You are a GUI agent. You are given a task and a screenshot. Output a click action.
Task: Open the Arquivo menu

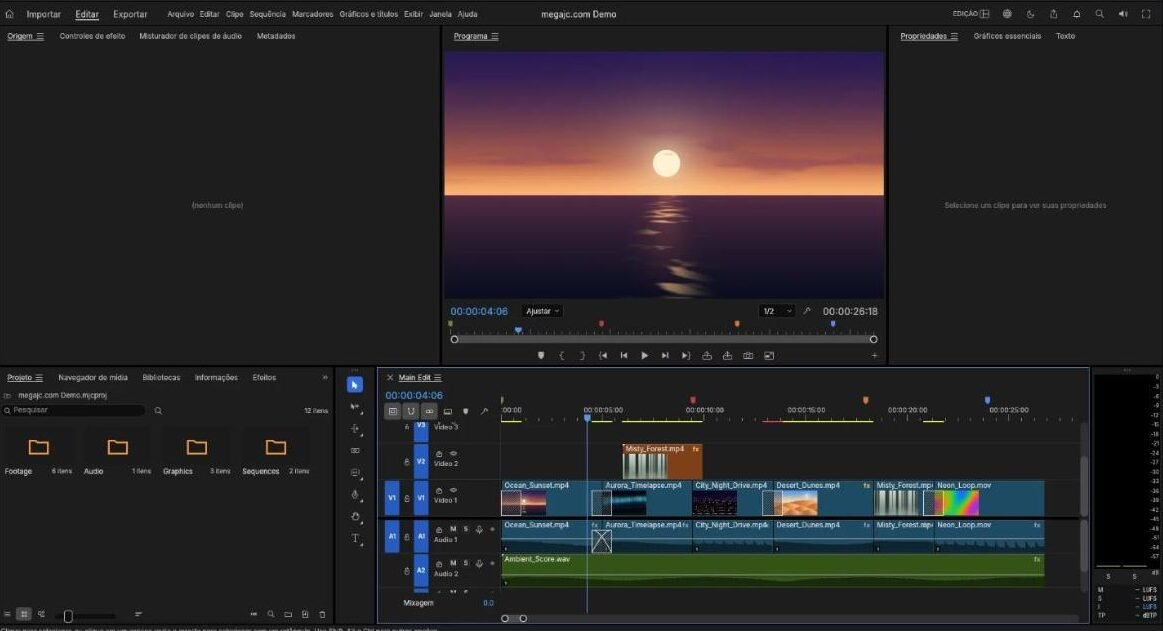click(x=180, y=14)
